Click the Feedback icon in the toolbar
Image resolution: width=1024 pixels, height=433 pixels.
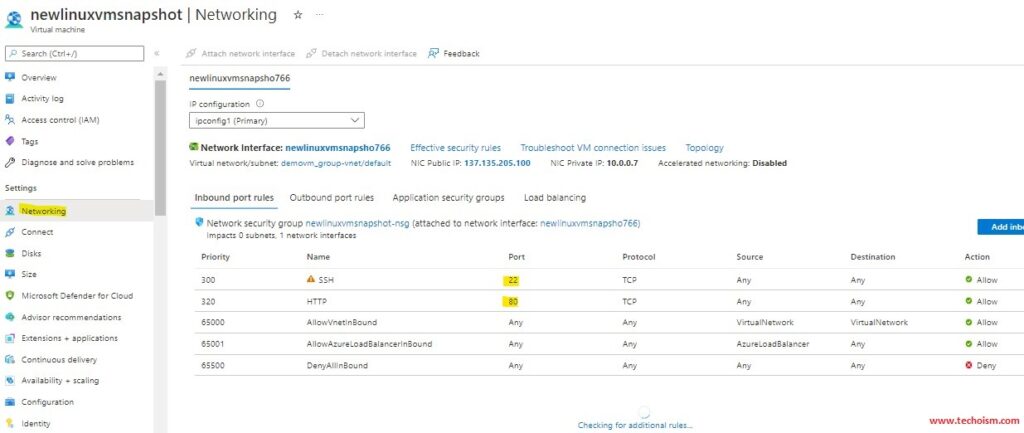[x=434, y=54]
